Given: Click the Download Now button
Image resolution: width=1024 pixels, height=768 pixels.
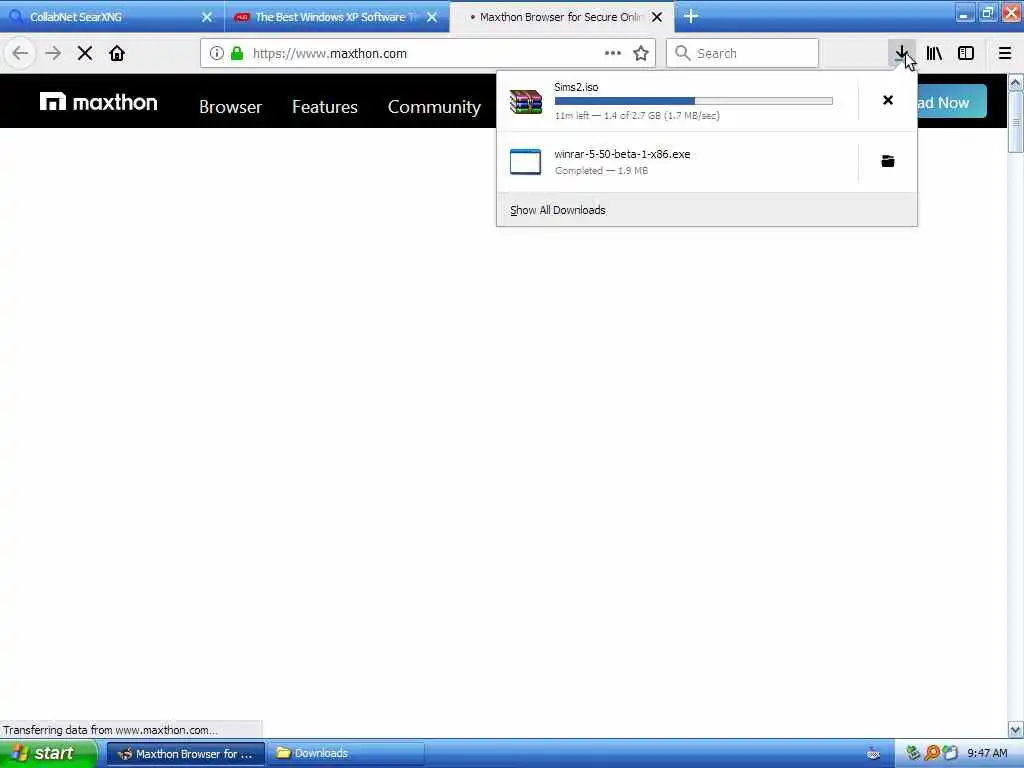Looking at the screenshot, I should coord(952,102).
